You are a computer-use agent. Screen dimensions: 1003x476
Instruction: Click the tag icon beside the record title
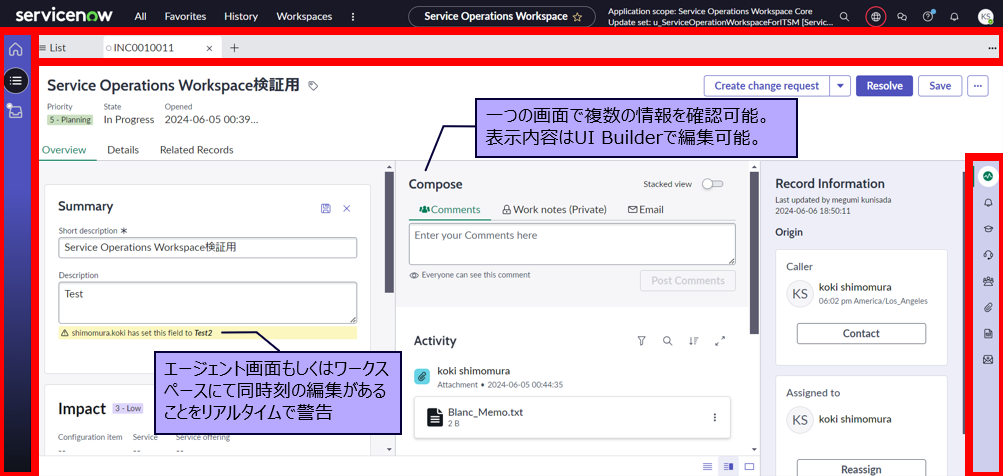(x=313, y=85)
